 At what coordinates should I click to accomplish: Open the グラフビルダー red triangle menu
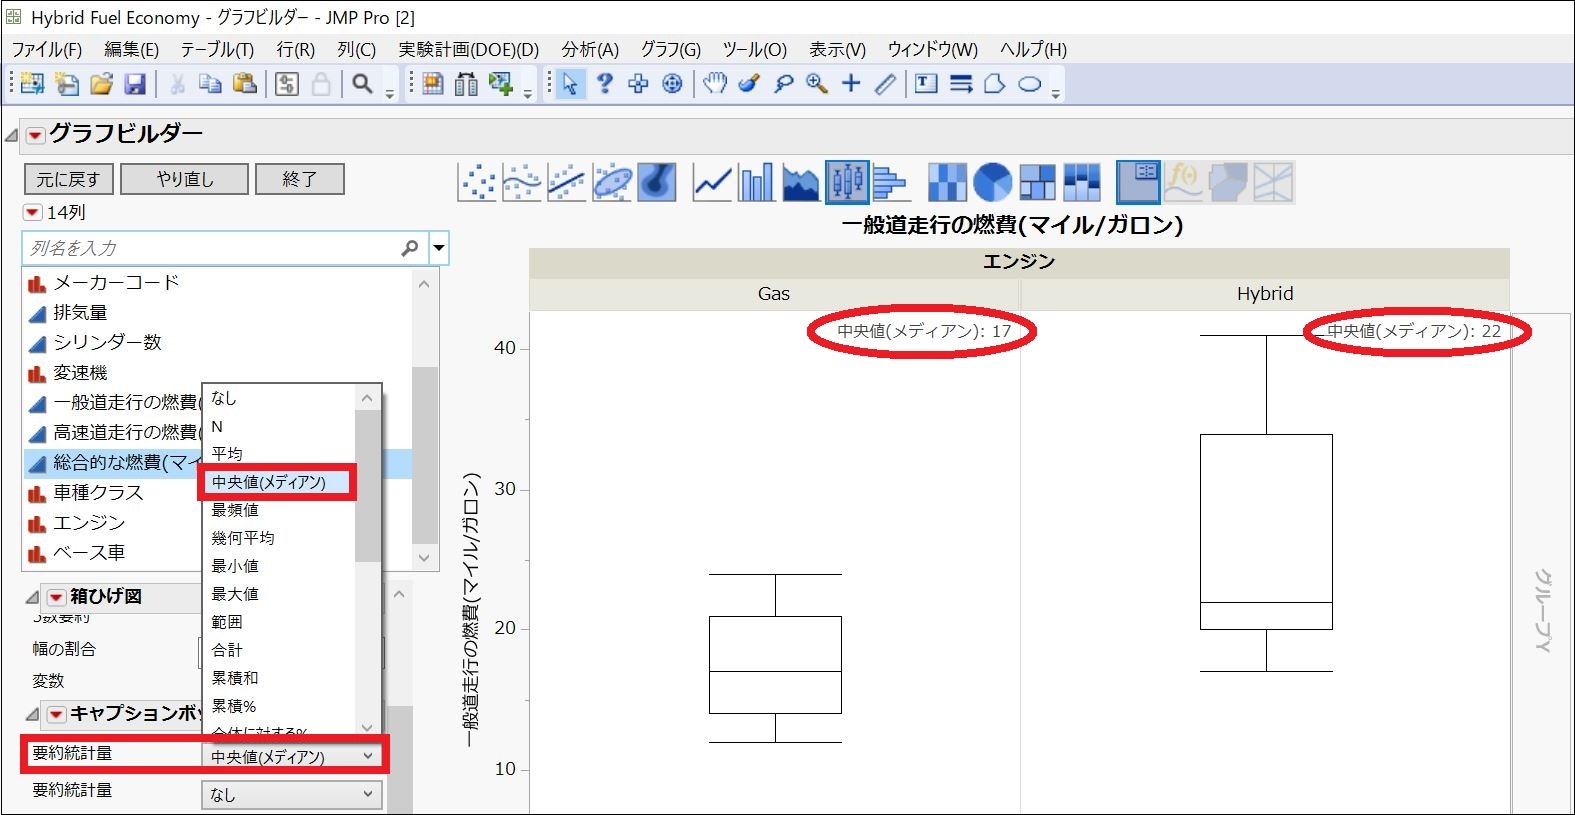(36, 134)
